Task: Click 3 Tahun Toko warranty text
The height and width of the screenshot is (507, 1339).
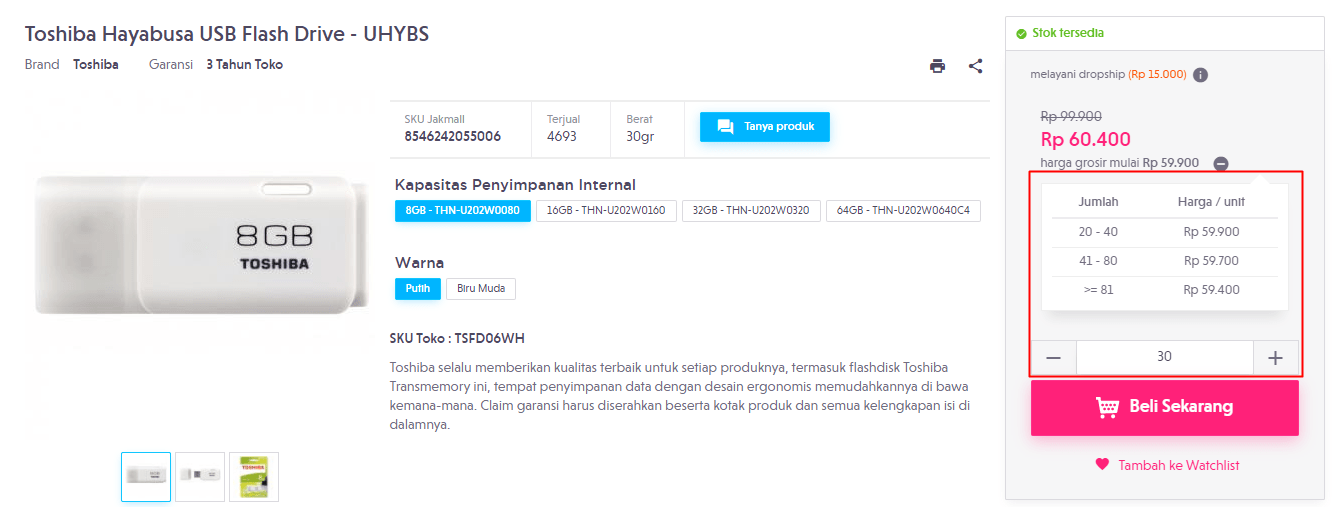Action: [x=244, y=65]
